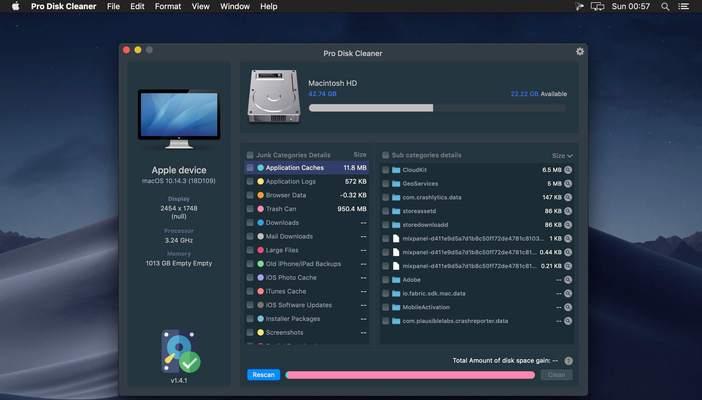Check the Application Caches checkbox
The width and height of the screenshot is (702, 400).
tap(250, 168)
